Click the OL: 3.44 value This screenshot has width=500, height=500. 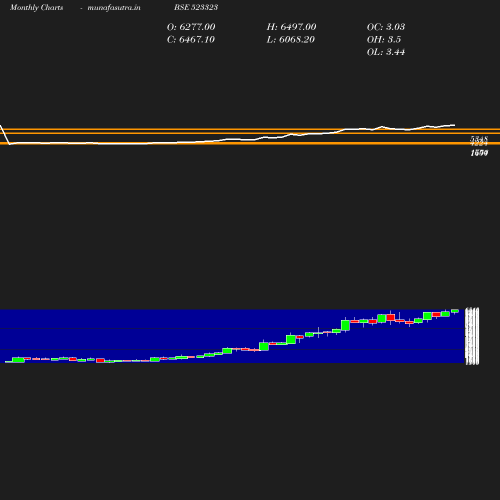click(386, 52)
